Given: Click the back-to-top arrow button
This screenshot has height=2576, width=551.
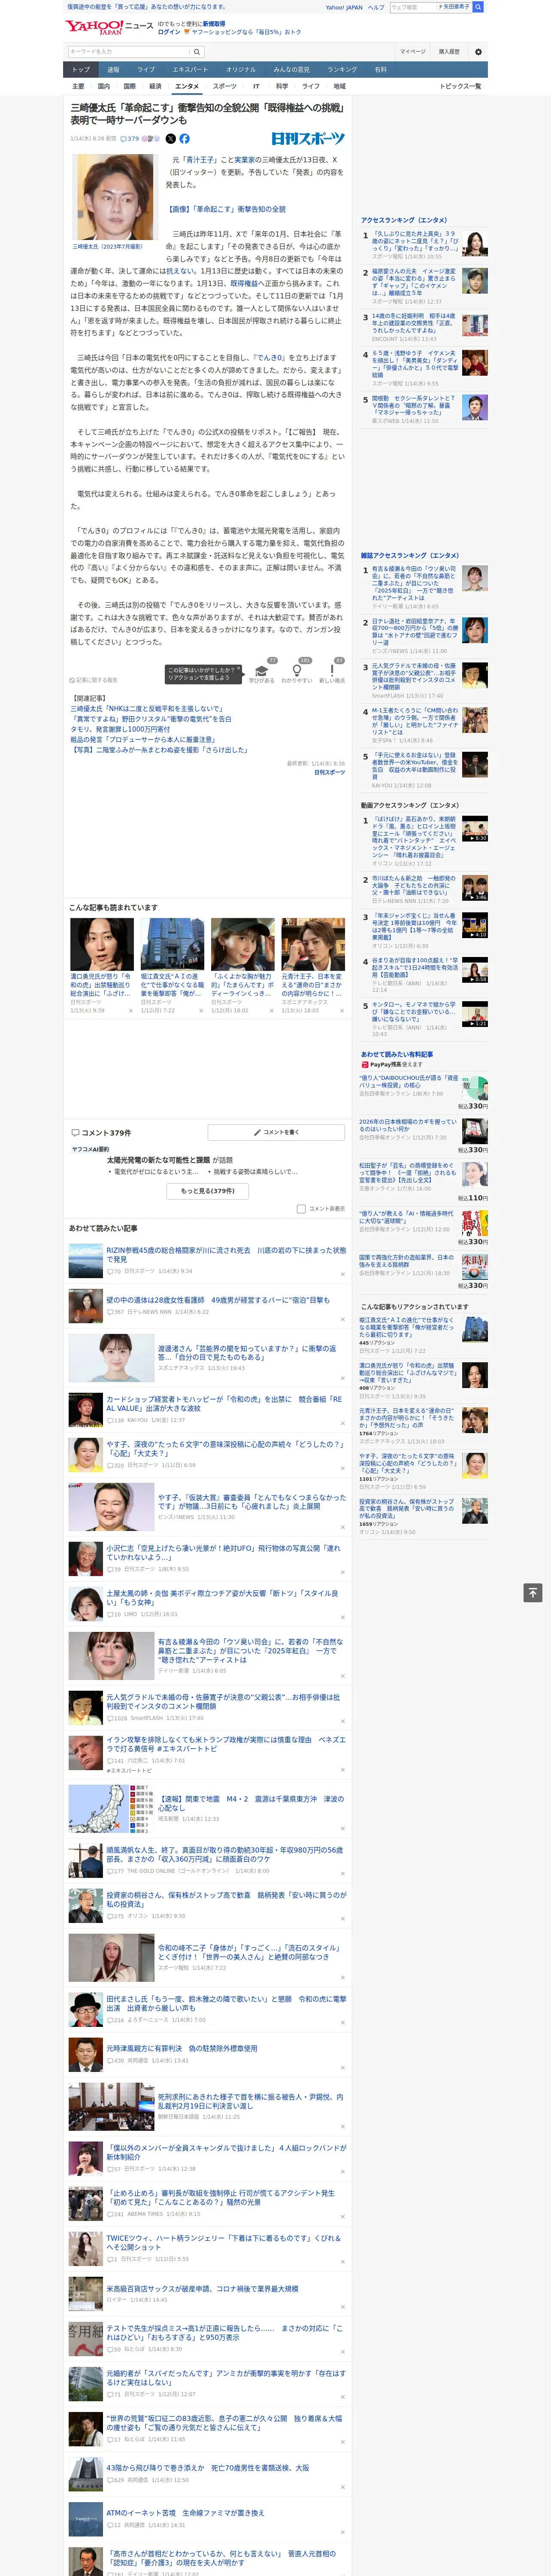Looking at the screenshot, I should click(533, 1593).
